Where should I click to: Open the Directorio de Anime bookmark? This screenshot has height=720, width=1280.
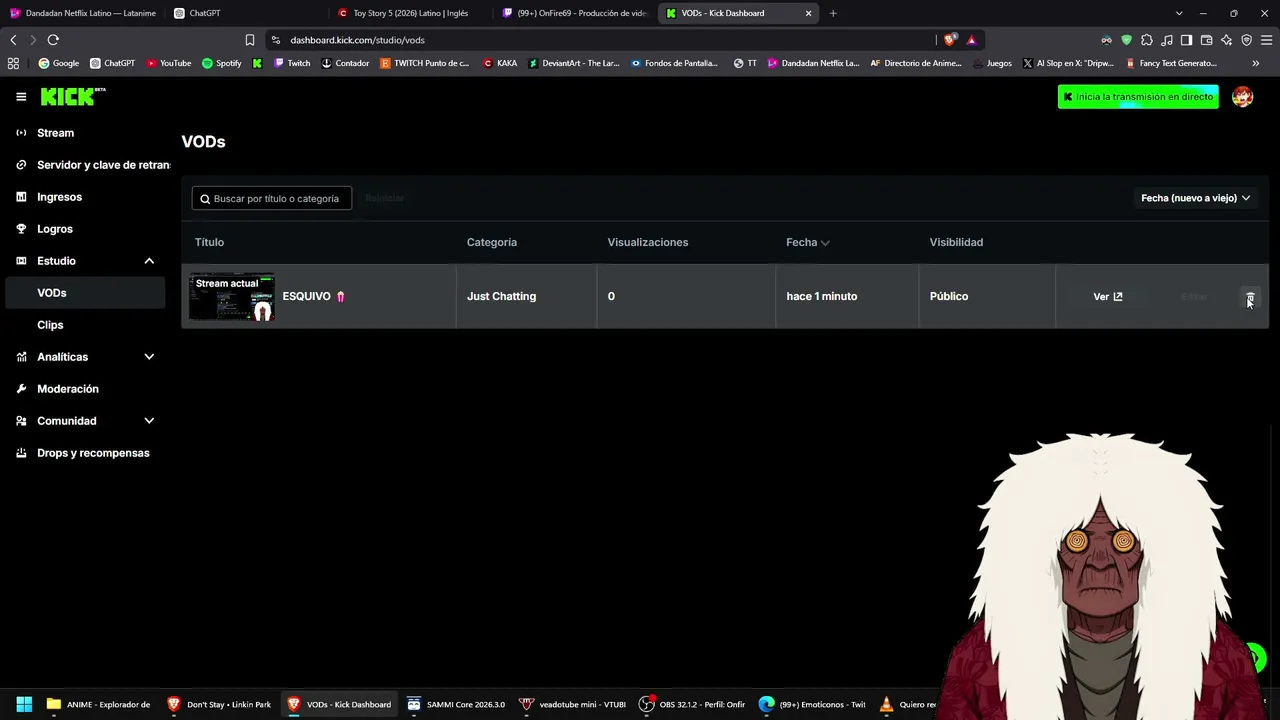(x=915, y=63)
